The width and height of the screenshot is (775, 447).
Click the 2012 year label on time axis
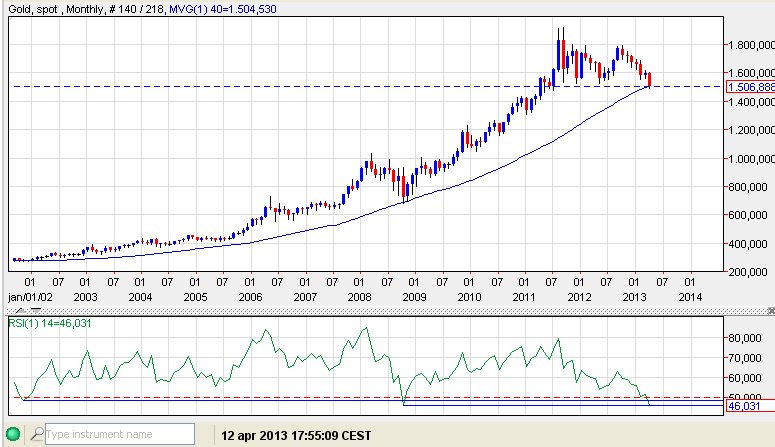coord(579,297)
